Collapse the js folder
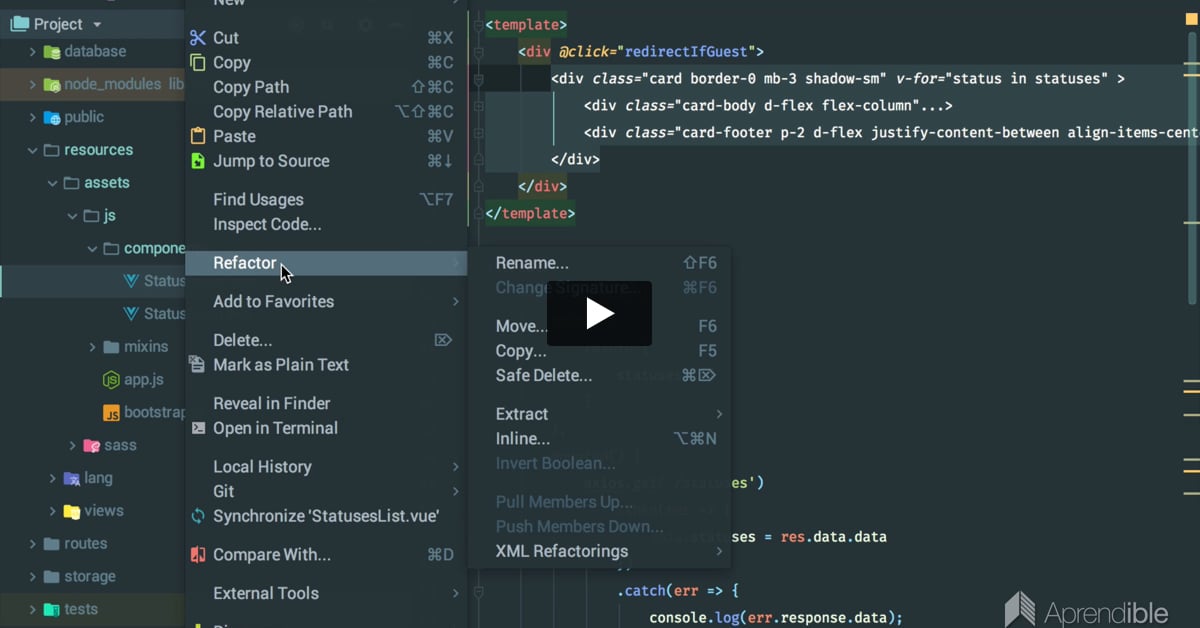Screen dimensions: 1200x628 pos(72,216)
